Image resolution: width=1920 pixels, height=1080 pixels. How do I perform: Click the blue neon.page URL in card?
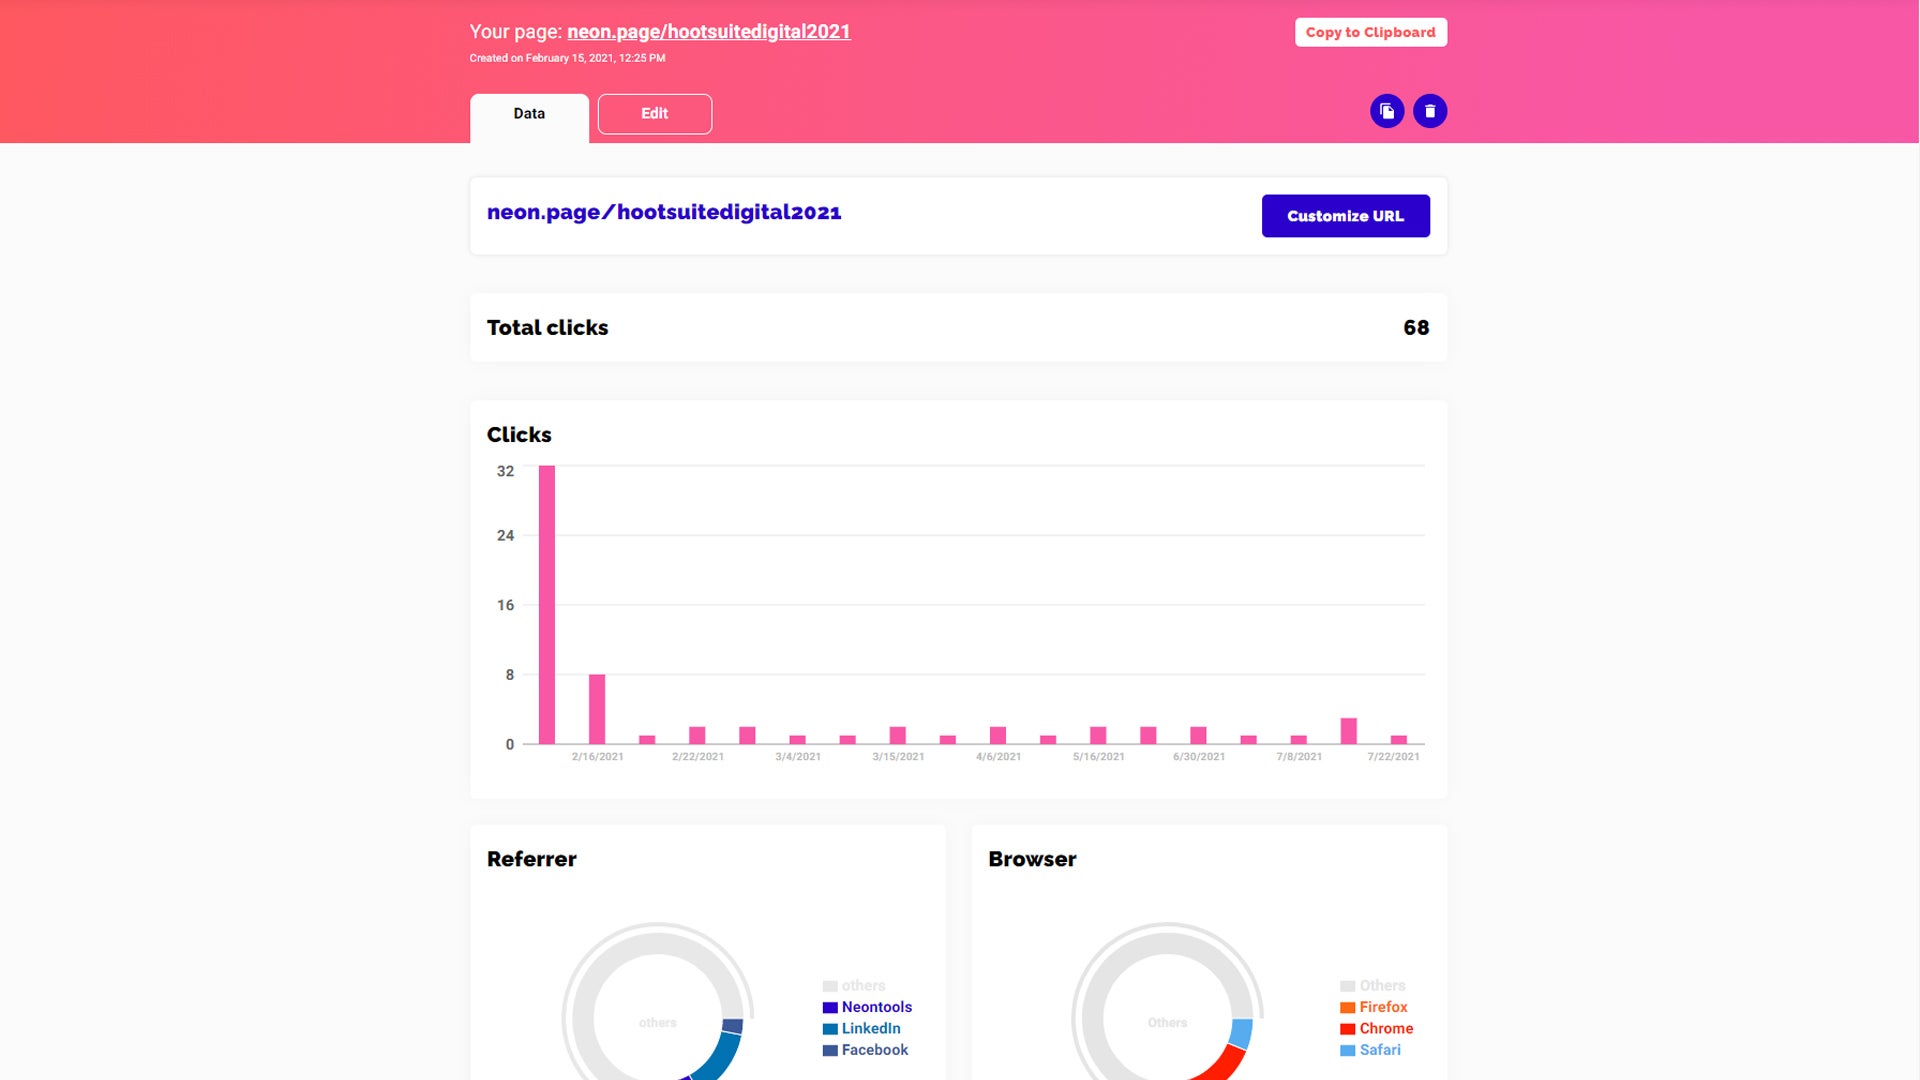pyautogui.click(x=664, y=212)
